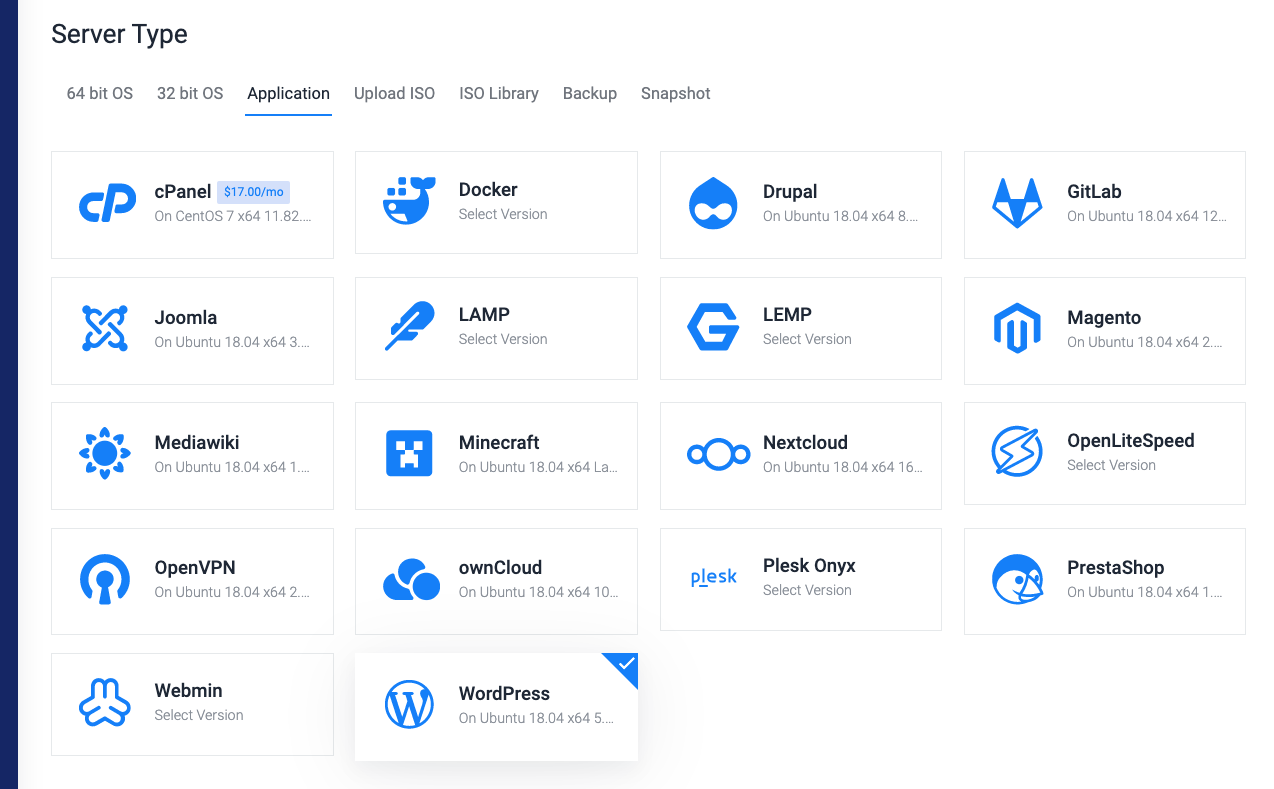Click the Webmin logo icon
The image size is (1274, 789).
[105, 701]
